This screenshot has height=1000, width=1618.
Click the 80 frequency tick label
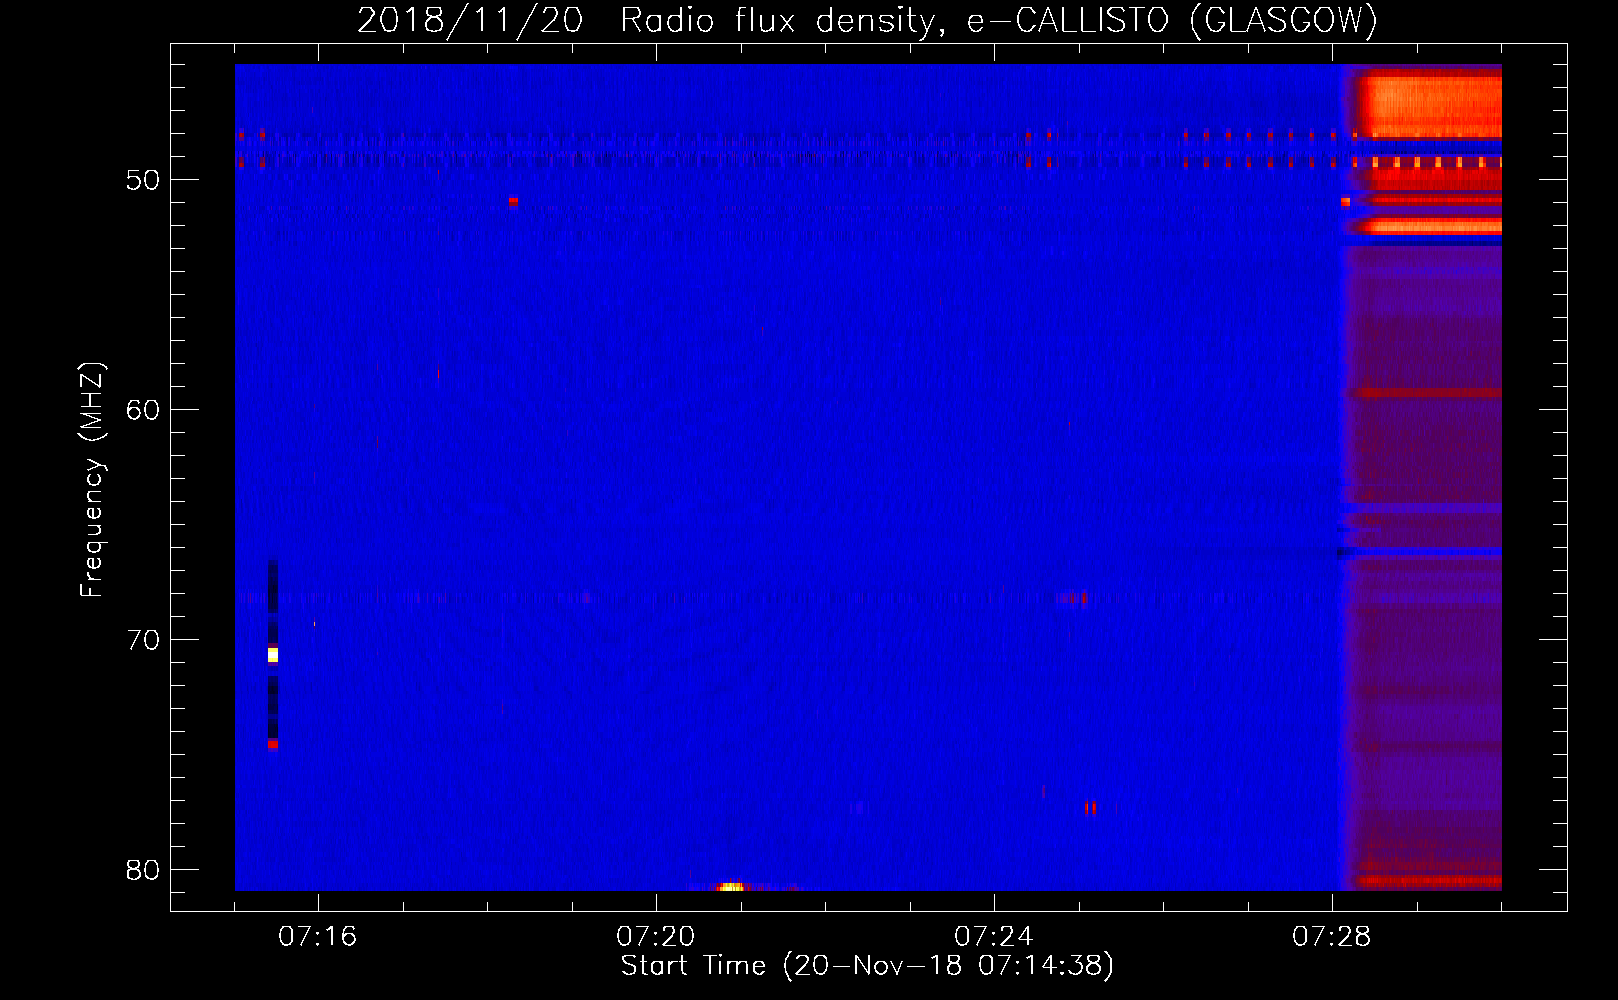click(143, 870)
